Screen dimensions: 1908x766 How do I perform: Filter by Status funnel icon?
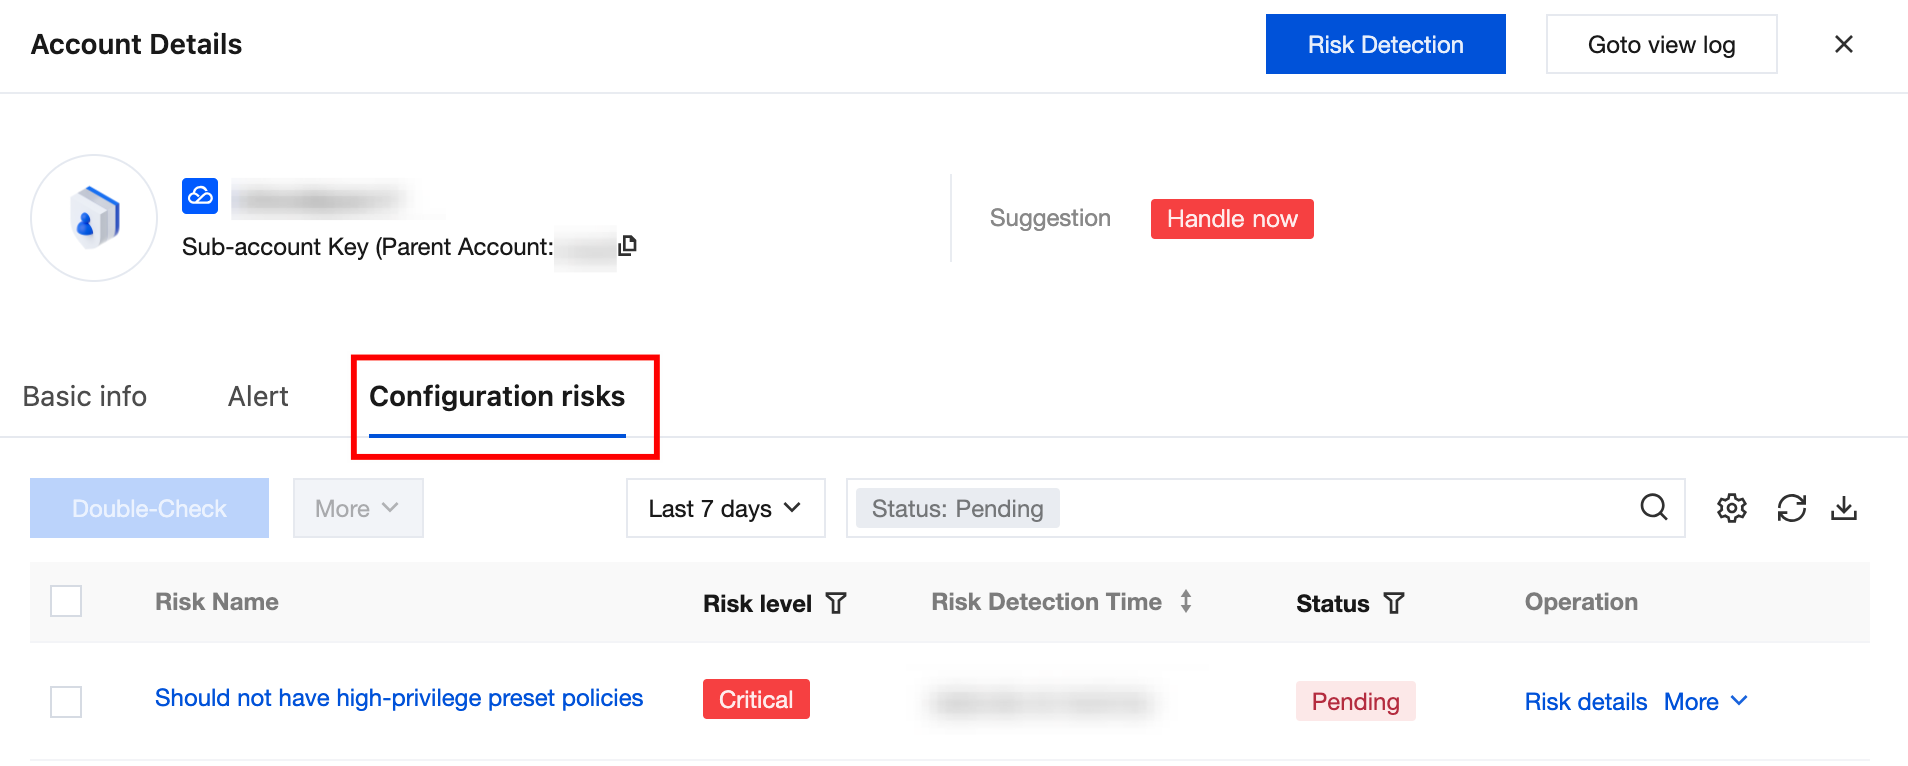coord(1394,603)
